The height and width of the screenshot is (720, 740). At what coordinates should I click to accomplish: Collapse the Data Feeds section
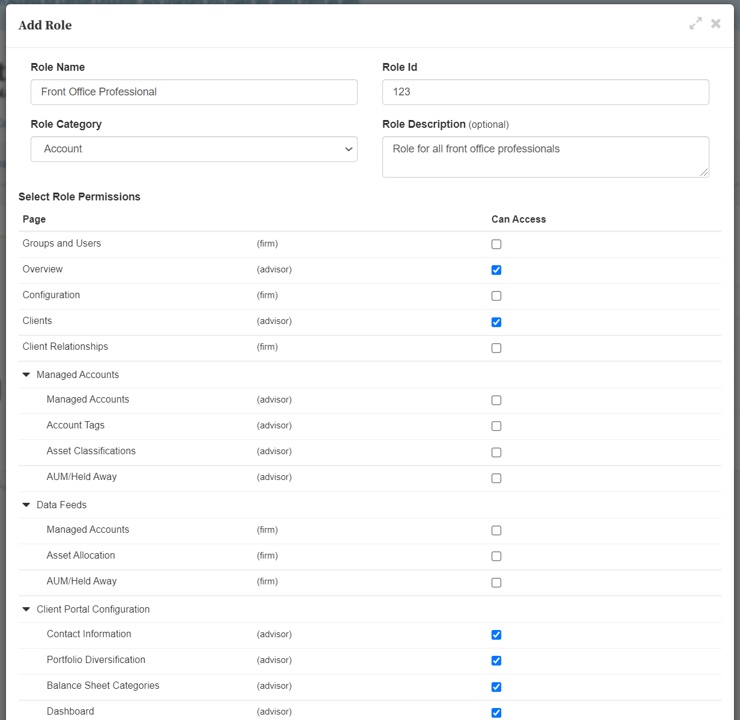tap(26, 505)
